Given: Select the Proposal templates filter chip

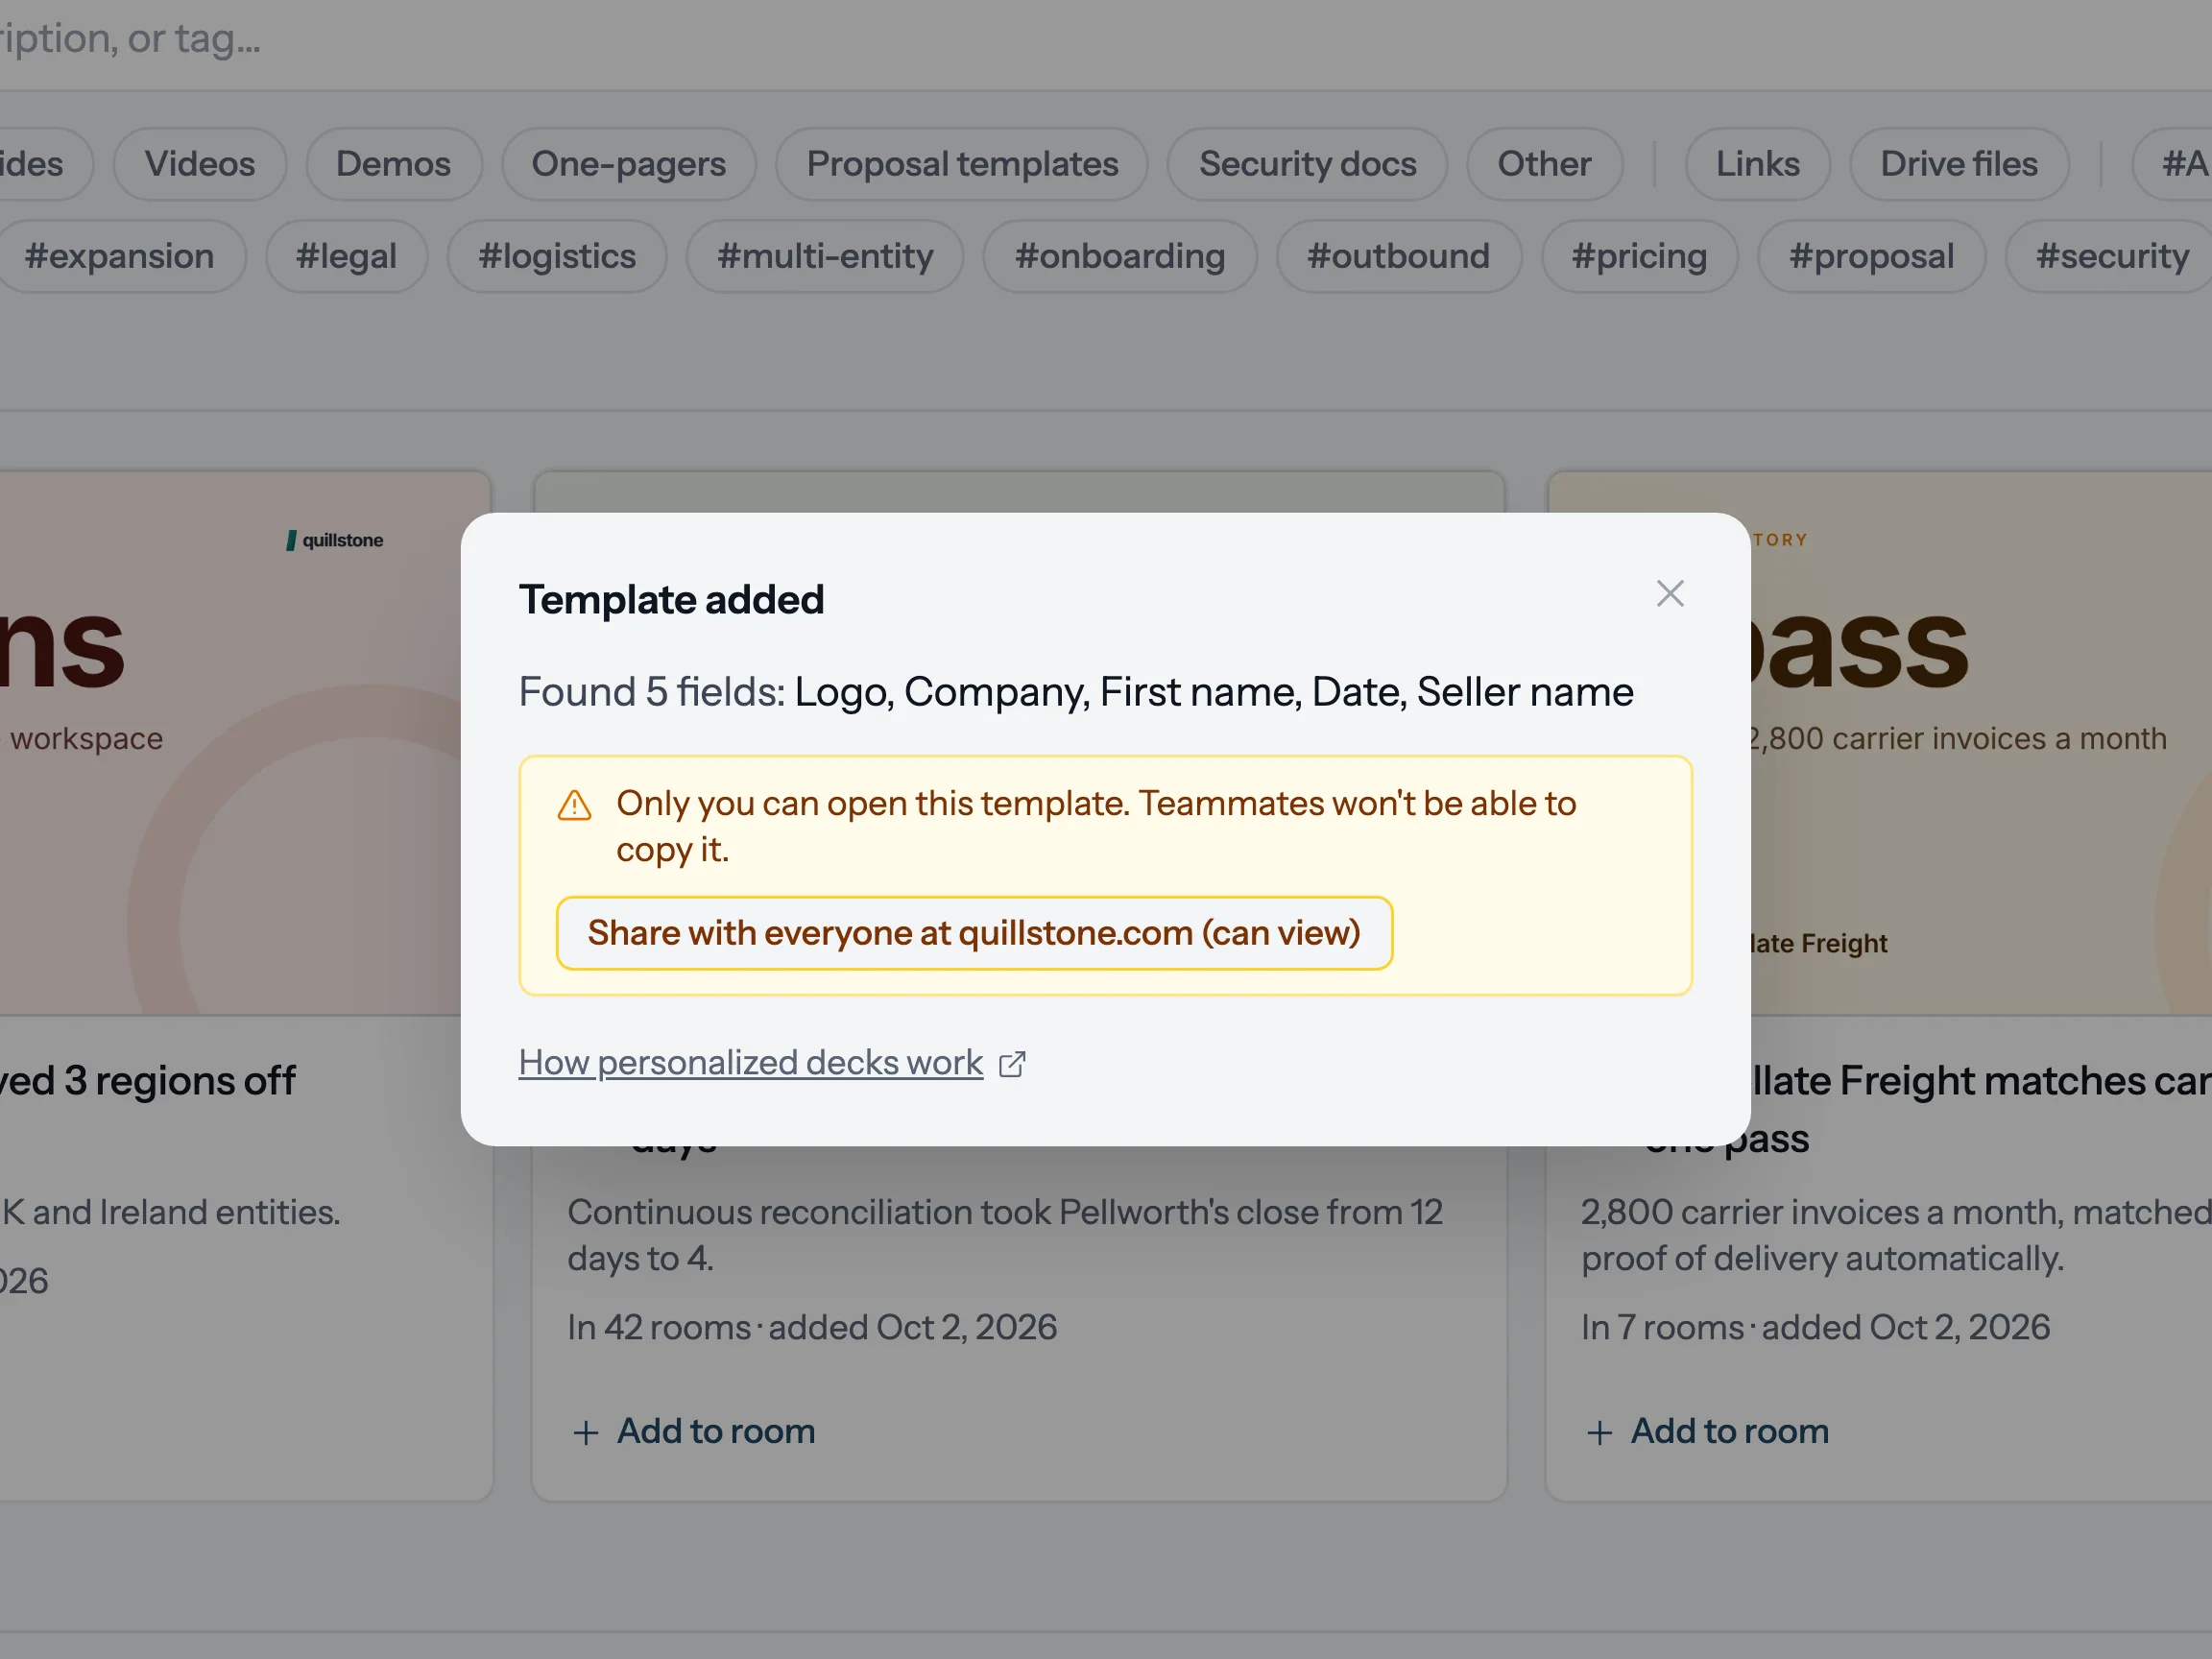Looking at the screenshot, I should click(962, 164).
